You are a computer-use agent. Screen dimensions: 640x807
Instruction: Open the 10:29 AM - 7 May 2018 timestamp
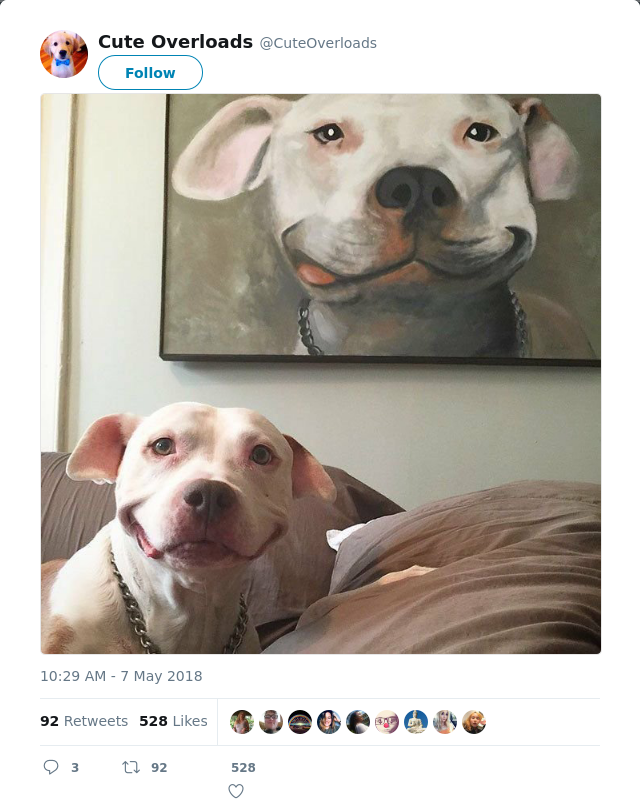(x=121, y=676)
